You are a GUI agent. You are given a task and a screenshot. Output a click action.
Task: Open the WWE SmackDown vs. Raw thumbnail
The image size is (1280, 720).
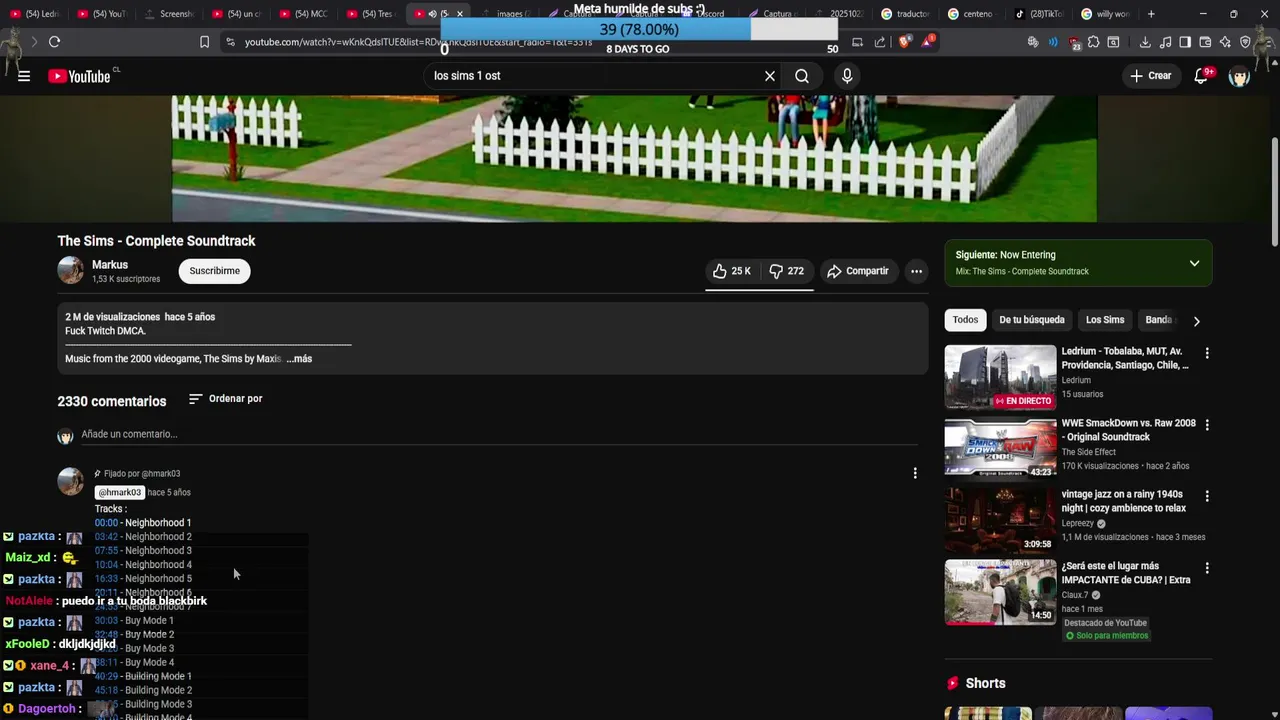tap(1000, 448)
